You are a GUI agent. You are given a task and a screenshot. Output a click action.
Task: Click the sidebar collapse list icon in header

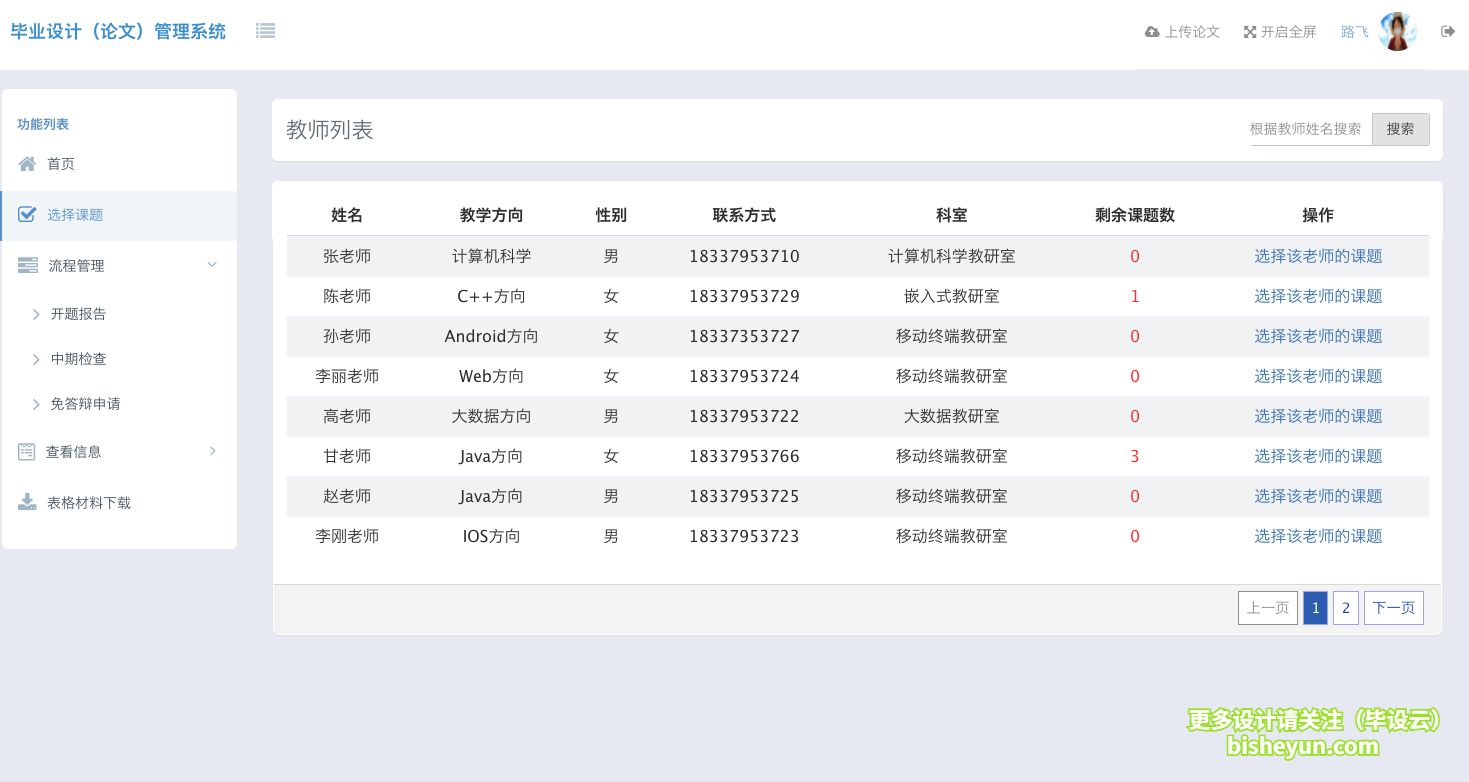click(265, 30)
